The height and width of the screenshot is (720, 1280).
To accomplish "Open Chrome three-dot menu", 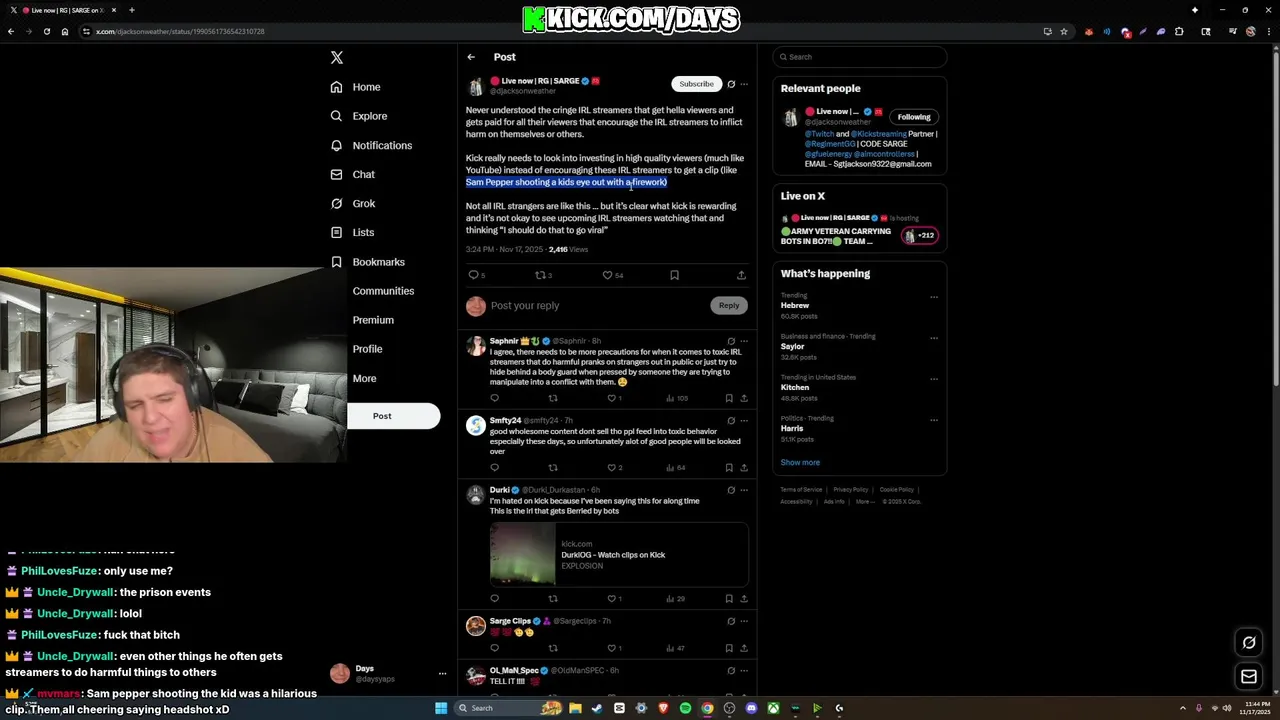I will point(1268,31).
